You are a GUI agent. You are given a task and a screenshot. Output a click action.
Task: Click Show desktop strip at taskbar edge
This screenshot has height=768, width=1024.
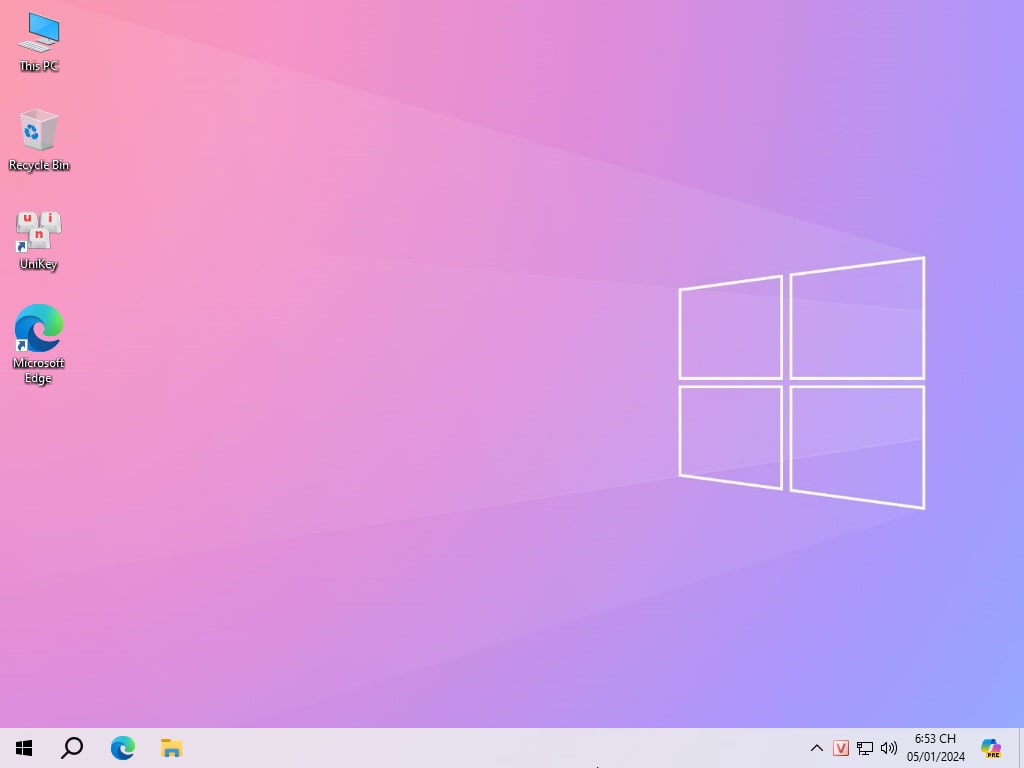[1021, 748]
